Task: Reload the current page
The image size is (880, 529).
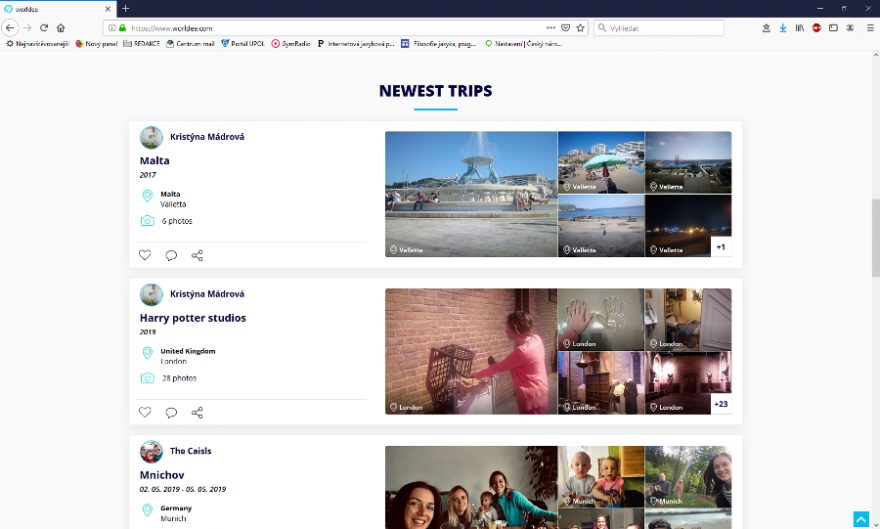Action: pyautogui.click(x=44, y=28)
